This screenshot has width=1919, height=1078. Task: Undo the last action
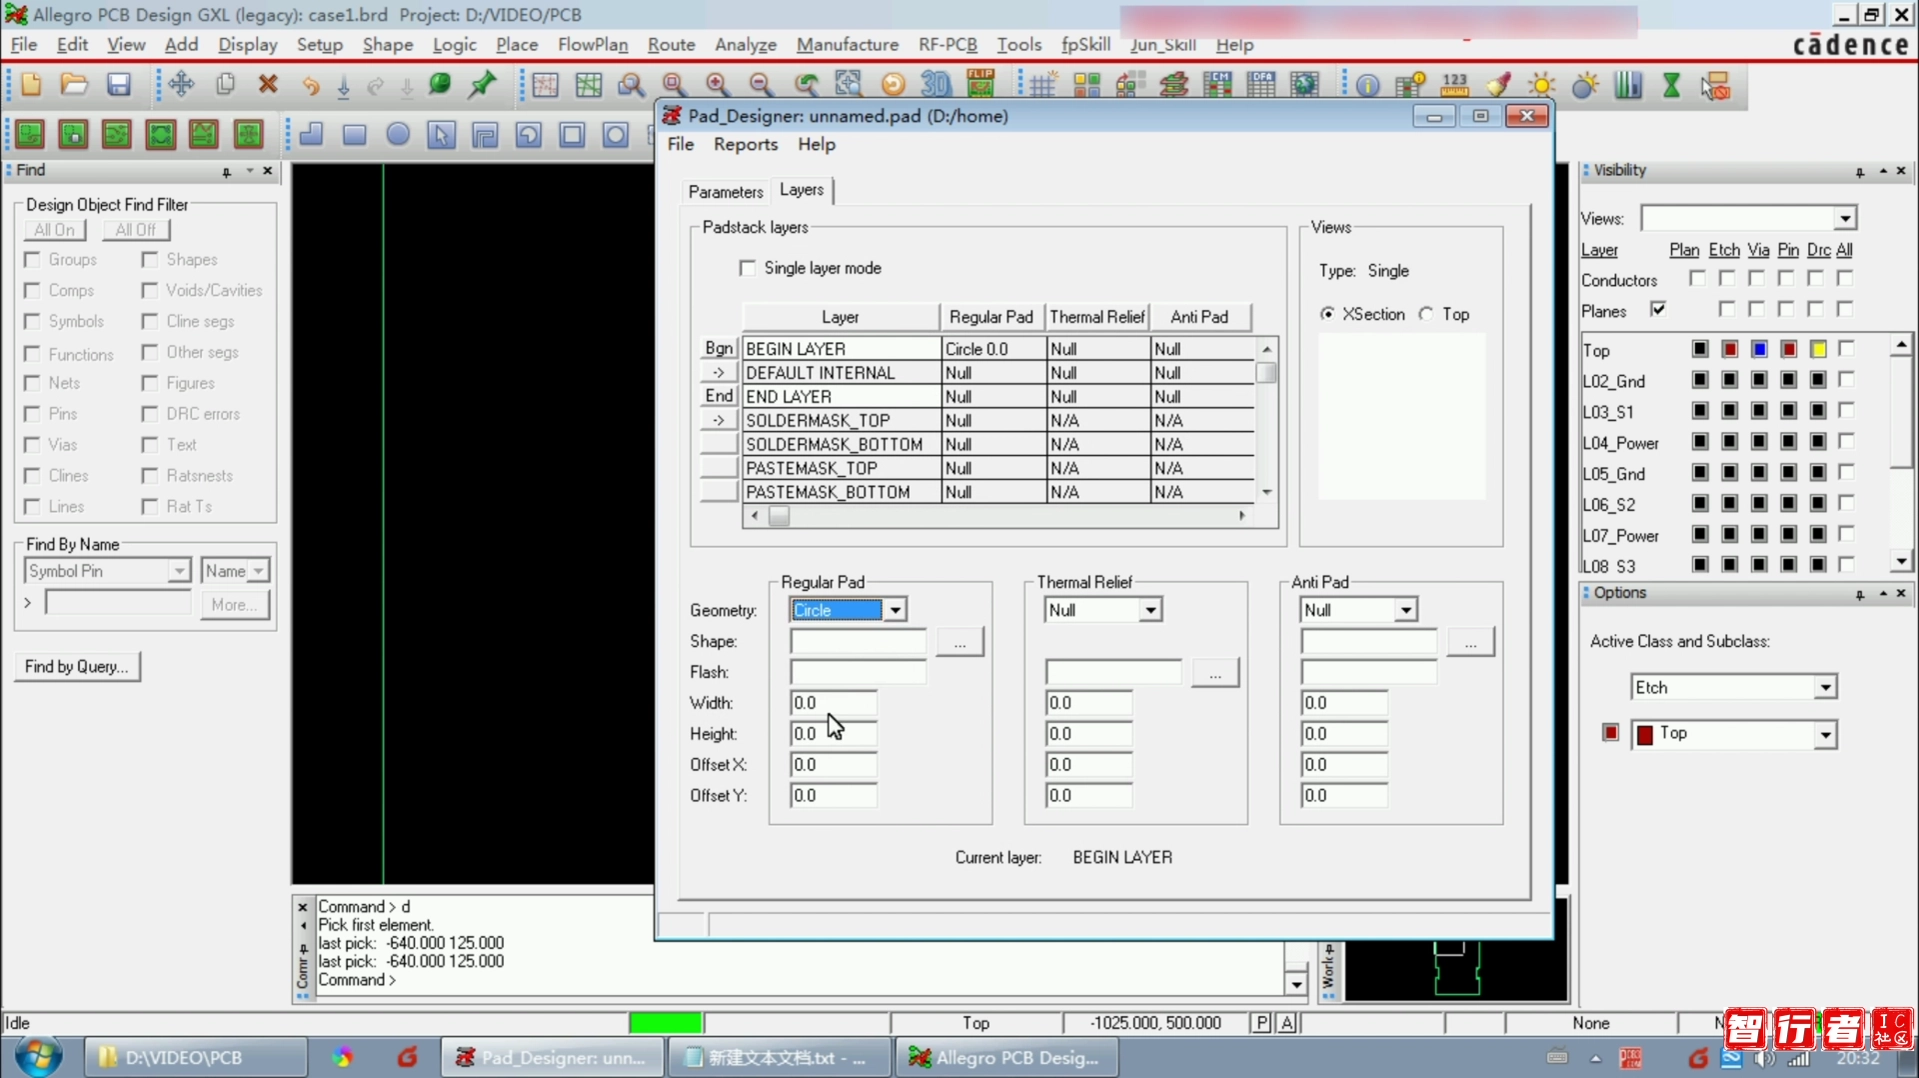click(x=311, y=85)
